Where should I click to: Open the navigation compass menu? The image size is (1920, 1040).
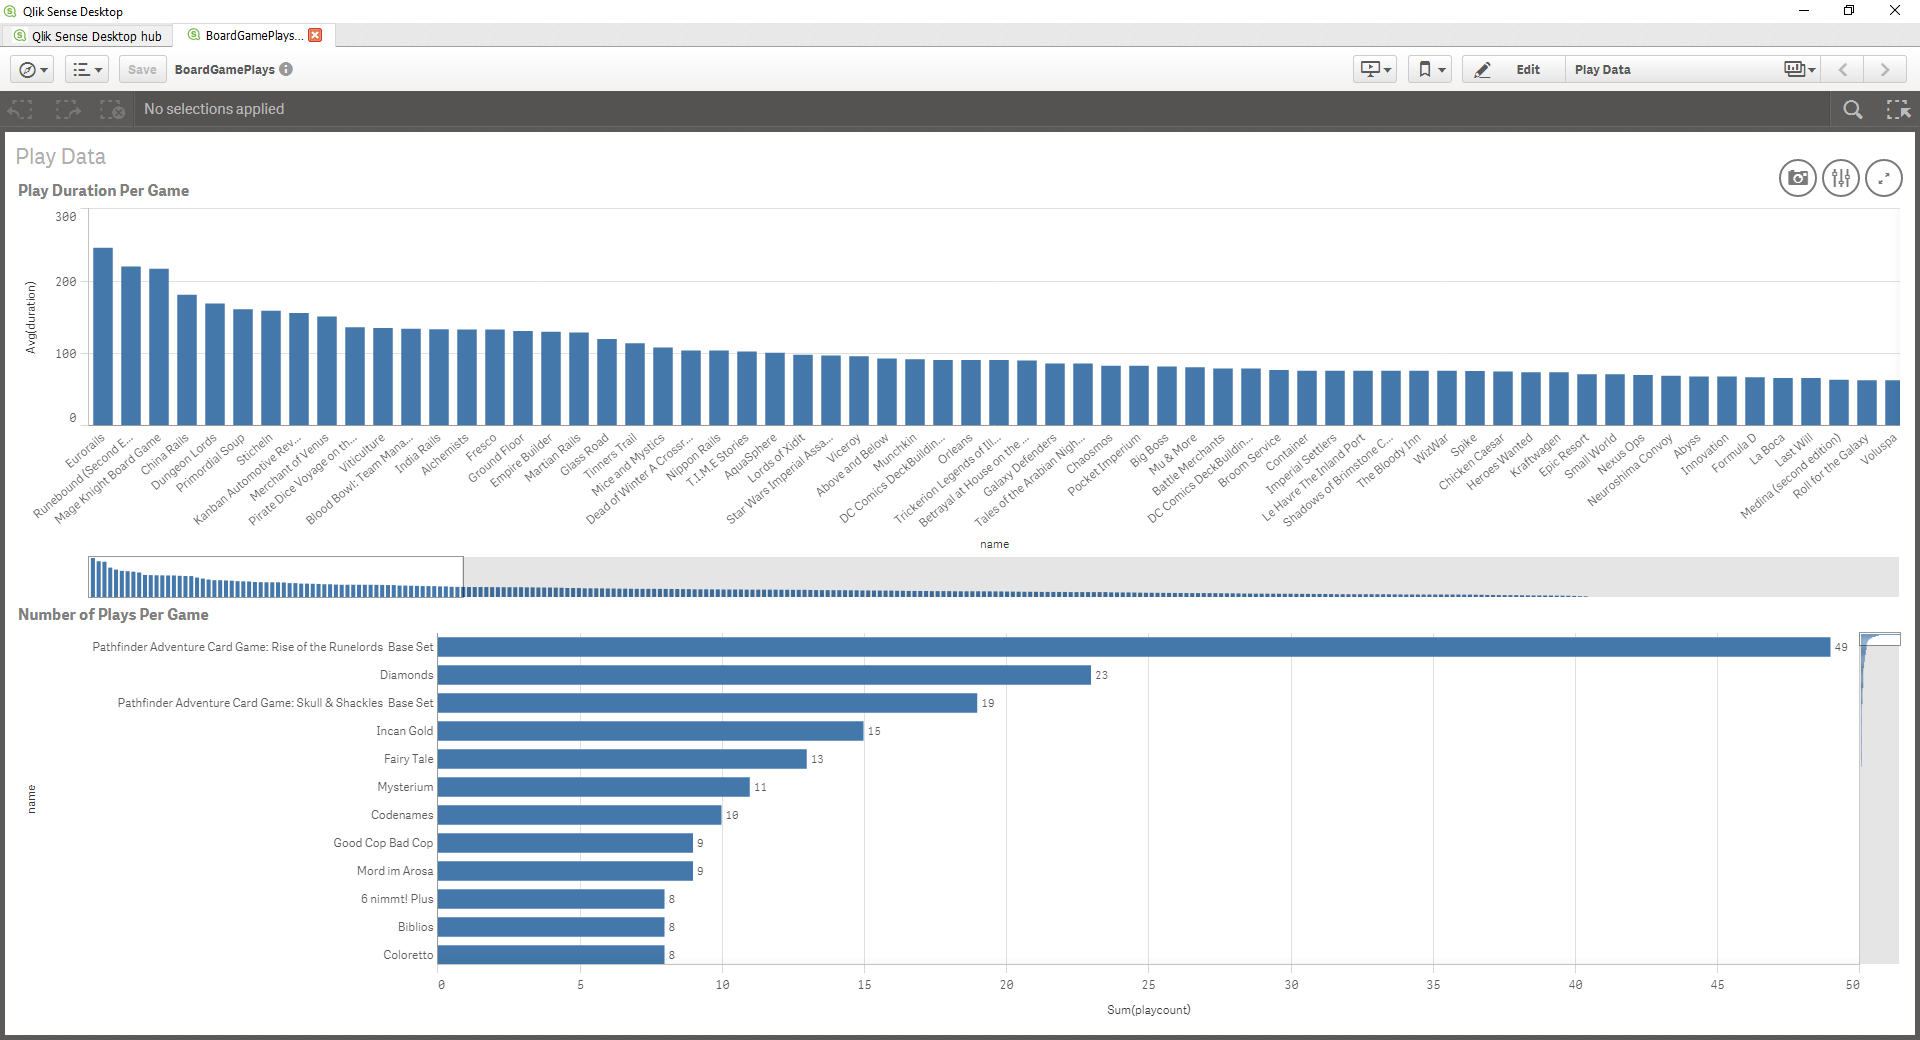32,69
